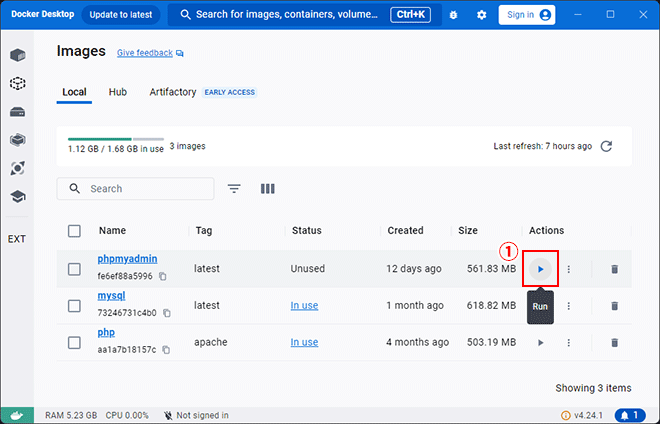660x424 pixels.
Task: Copy the phpmyadmin image ID fe6ef88a5996
Action: click(x=163, y=277)
